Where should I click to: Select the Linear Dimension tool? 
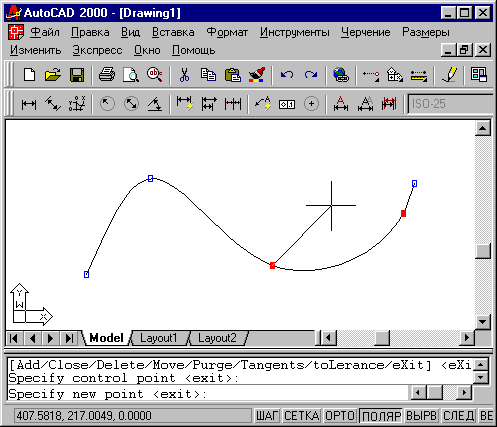[29, 104]
